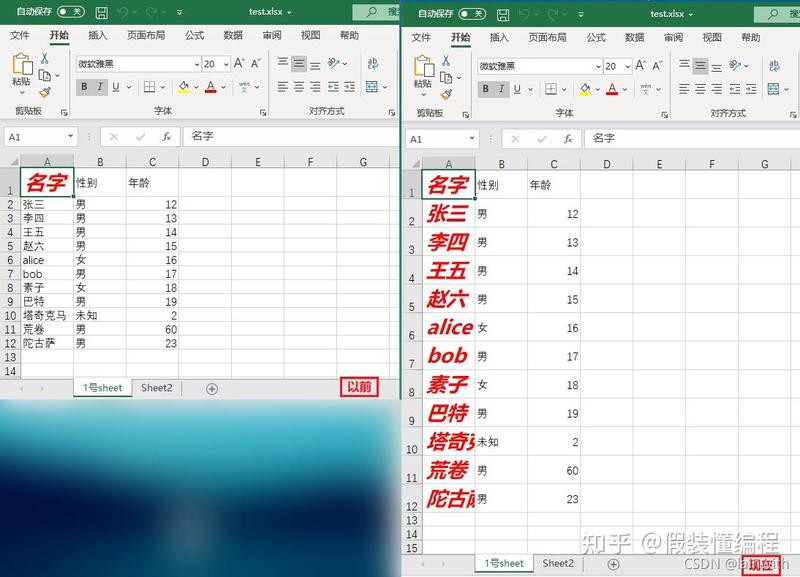Click Paste icon in left window

[22, 64]
